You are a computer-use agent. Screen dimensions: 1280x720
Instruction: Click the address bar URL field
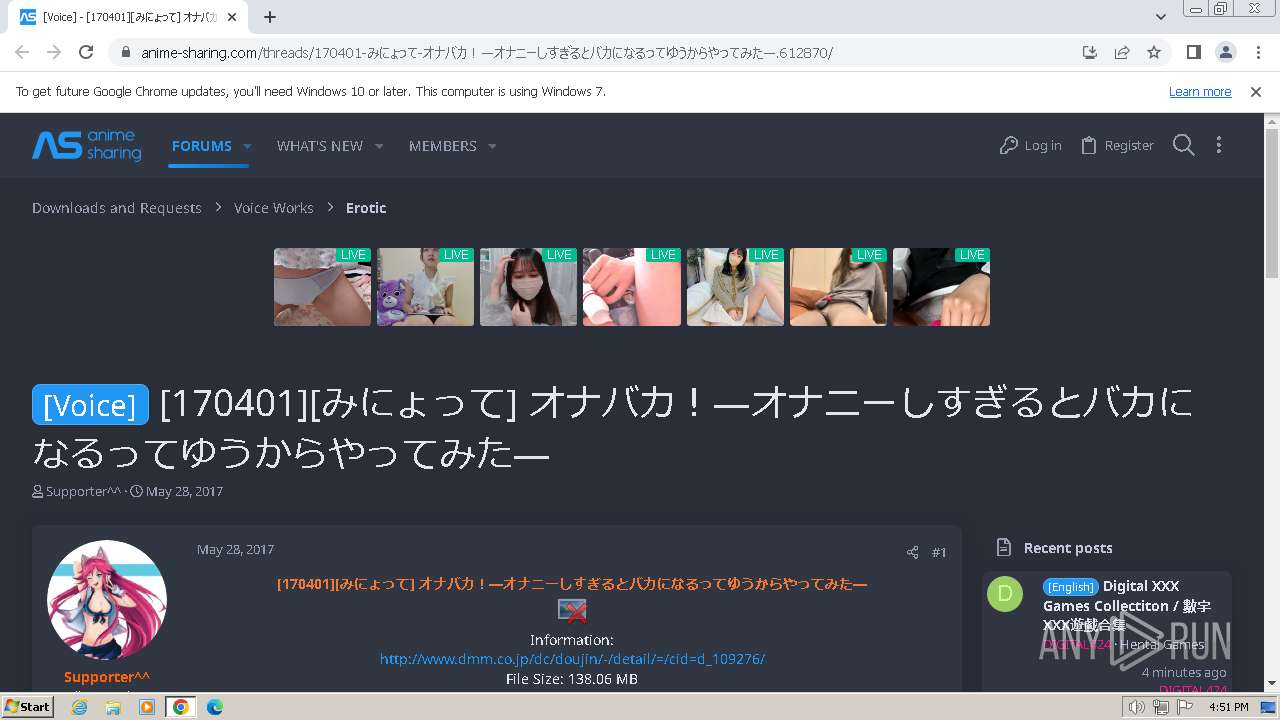600,53
